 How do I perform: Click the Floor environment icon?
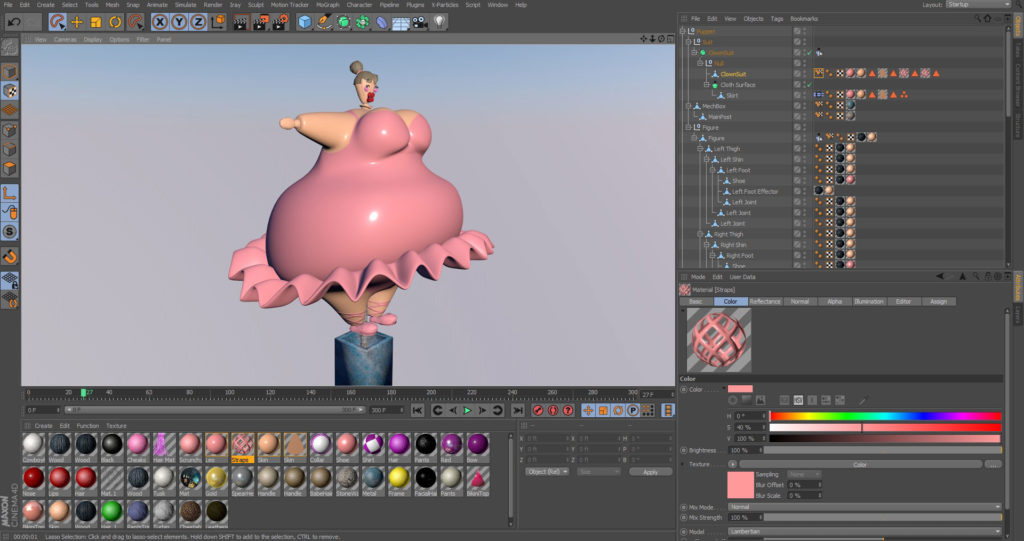[400, 22]
